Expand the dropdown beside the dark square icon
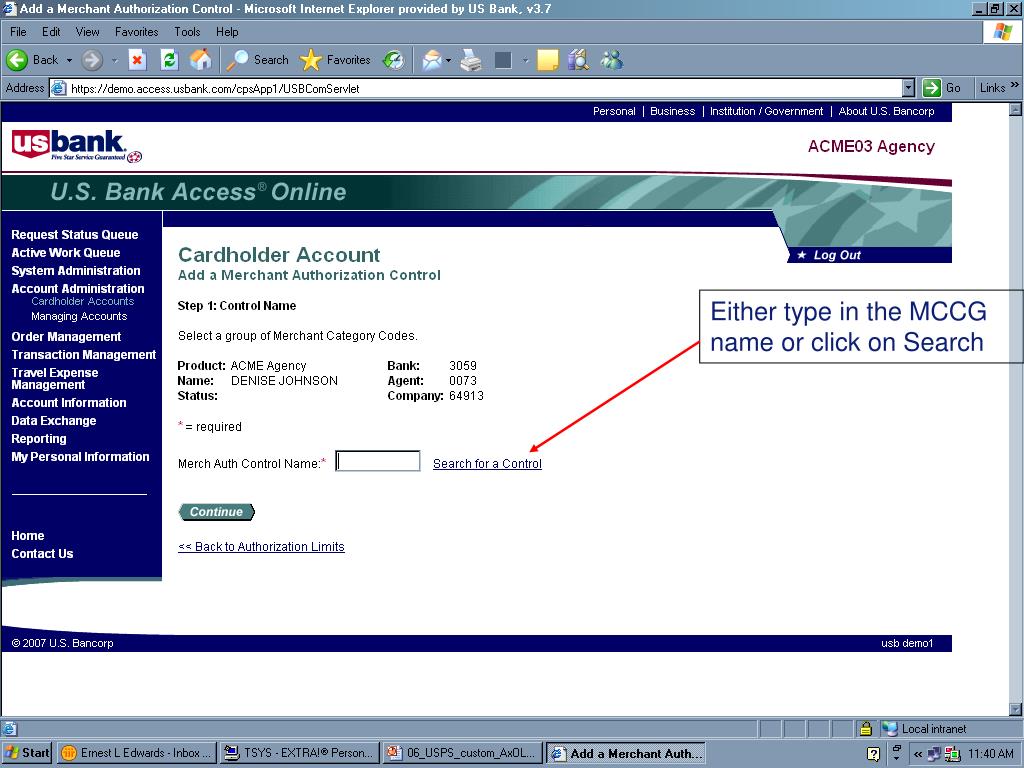 pos(525,60)
